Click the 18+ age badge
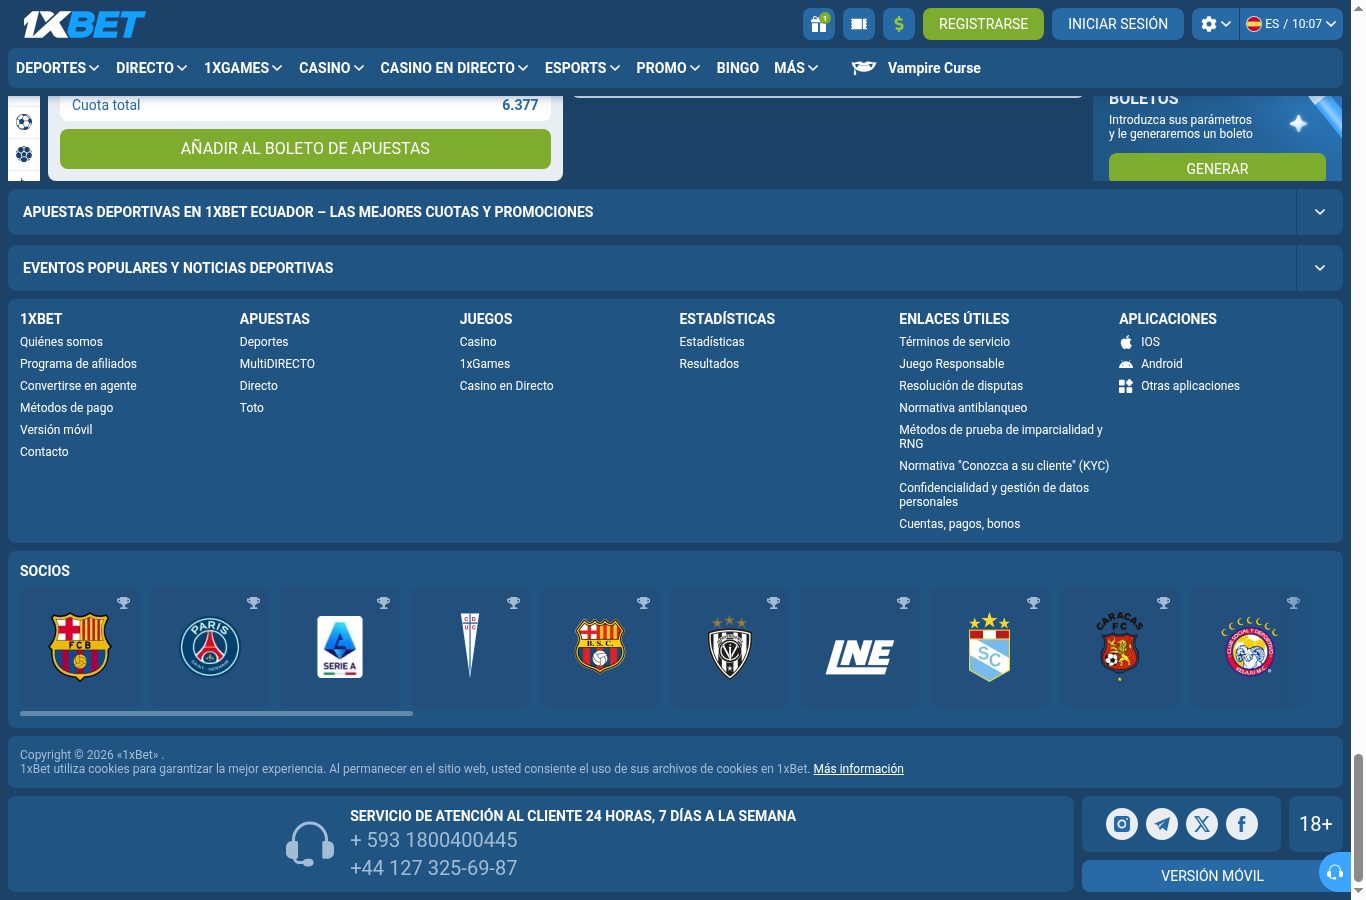The width and height of the screenshot is (1366, 900). tap(1316, 824)
